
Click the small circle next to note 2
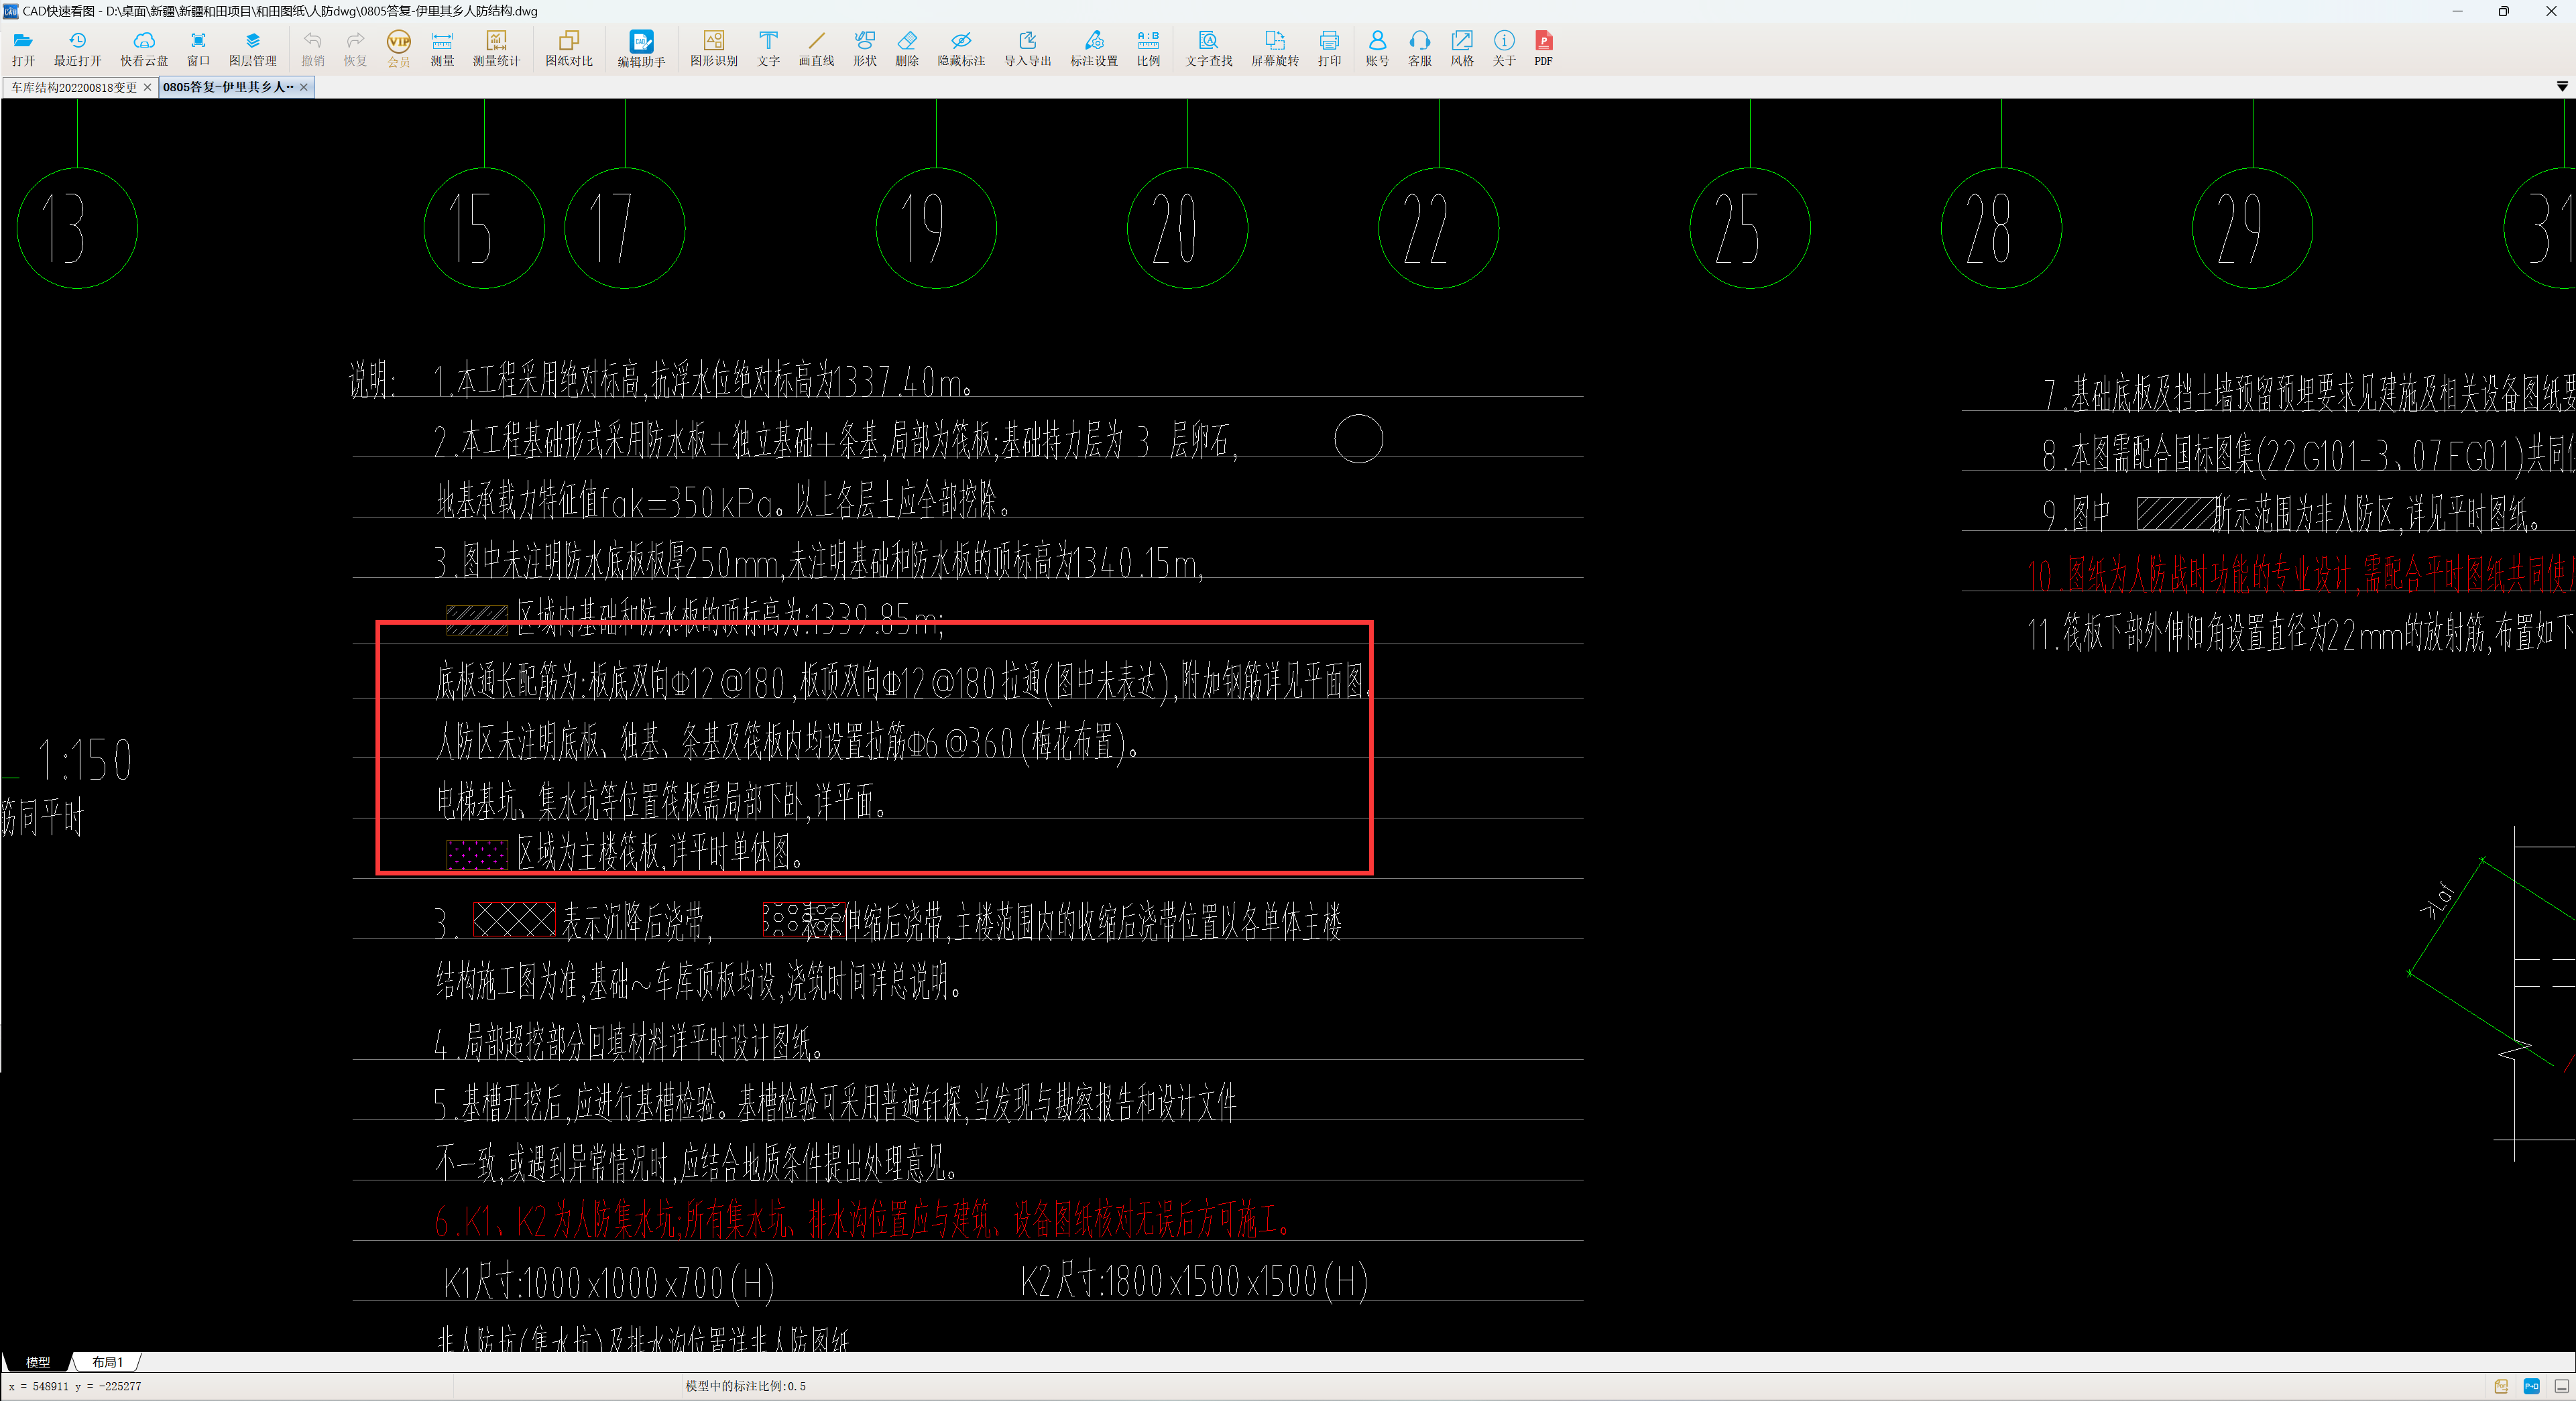click(x=1359, y=439)
